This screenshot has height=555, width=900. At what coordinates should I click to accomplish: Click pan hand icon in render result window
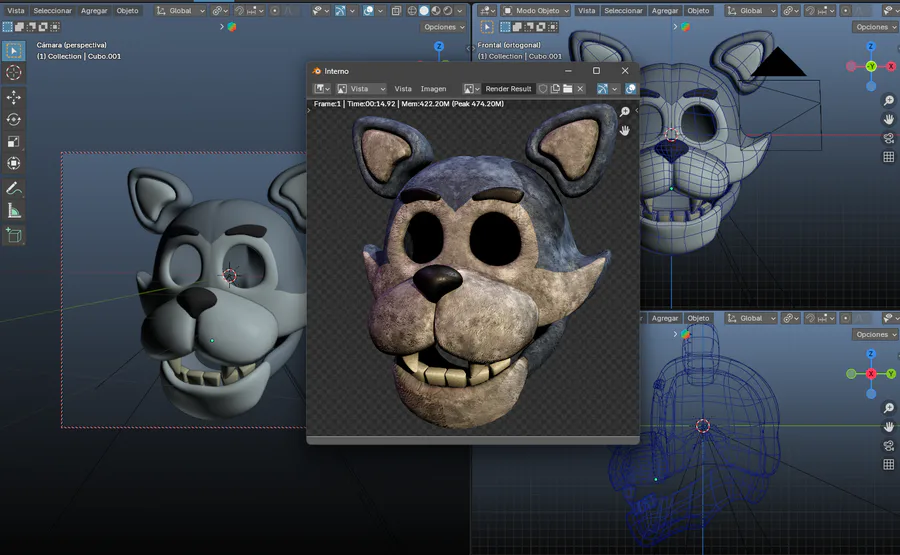(x=624, y=131)
